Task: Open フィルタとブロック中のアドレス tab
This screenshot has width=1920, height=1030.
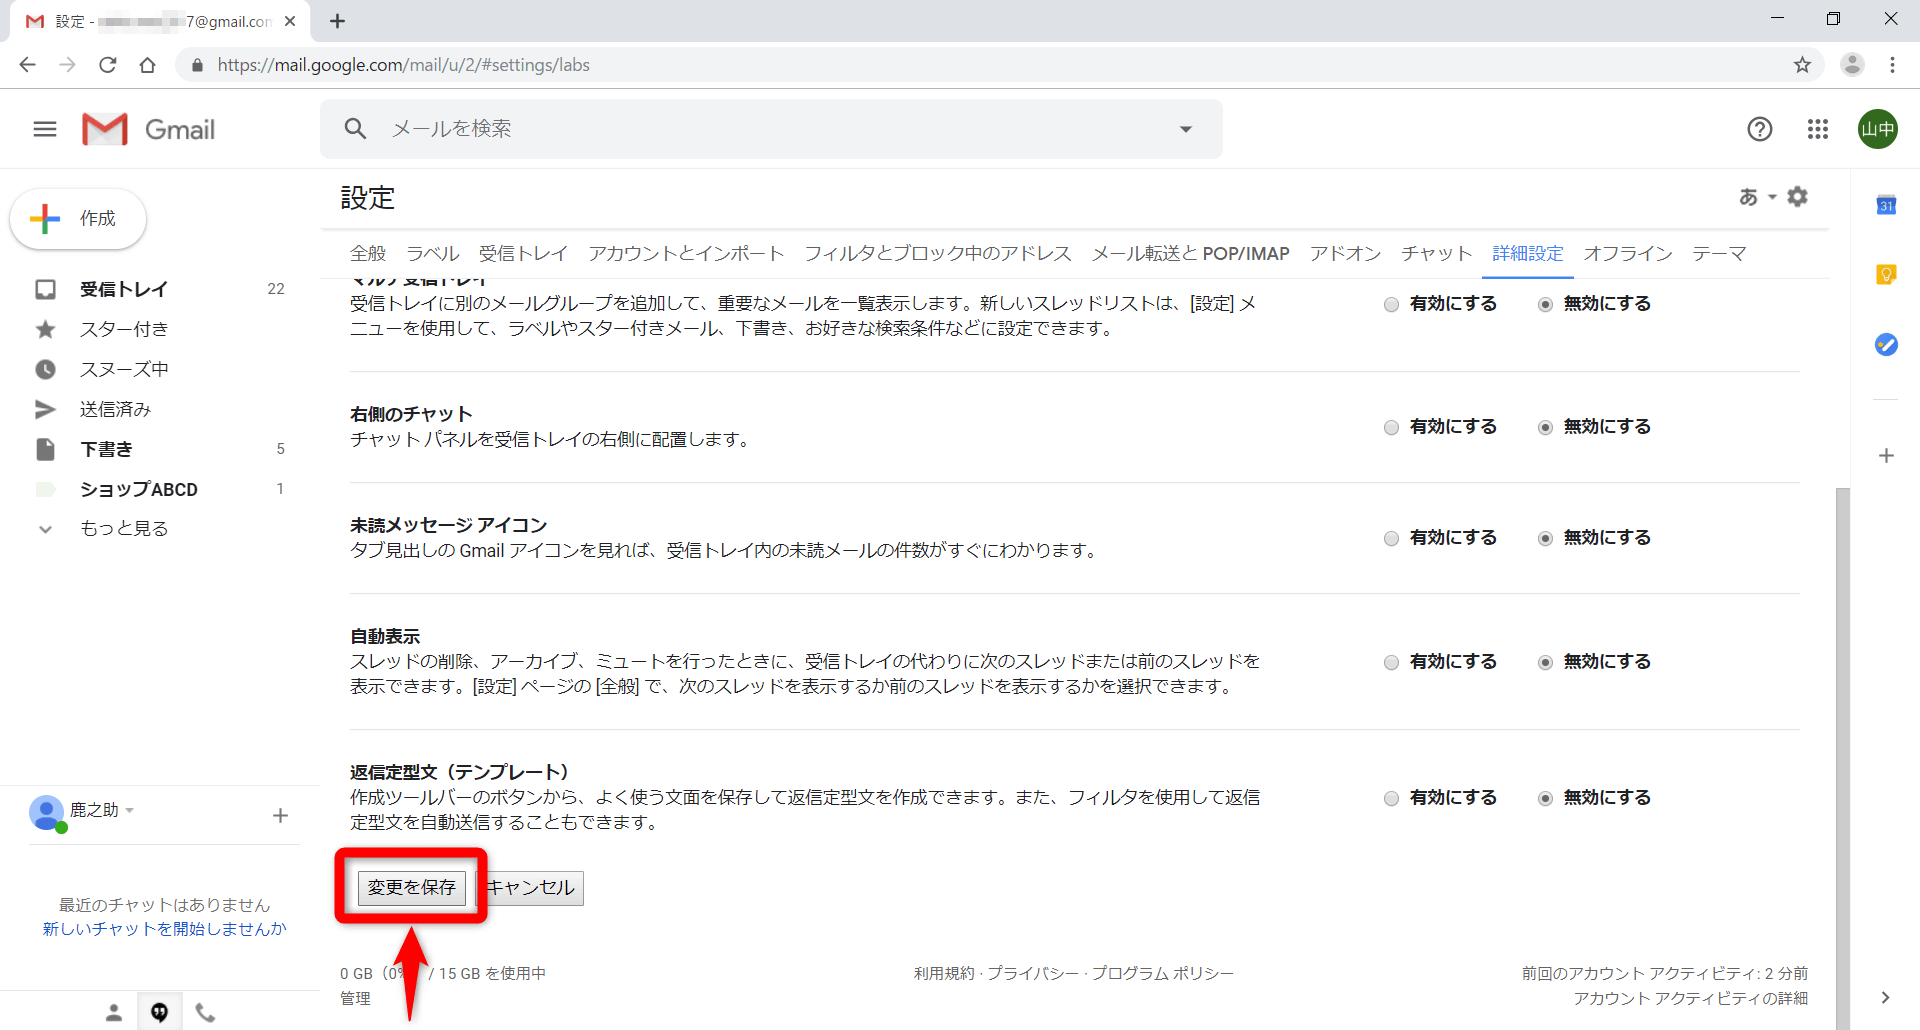Action: pos(938,254)
